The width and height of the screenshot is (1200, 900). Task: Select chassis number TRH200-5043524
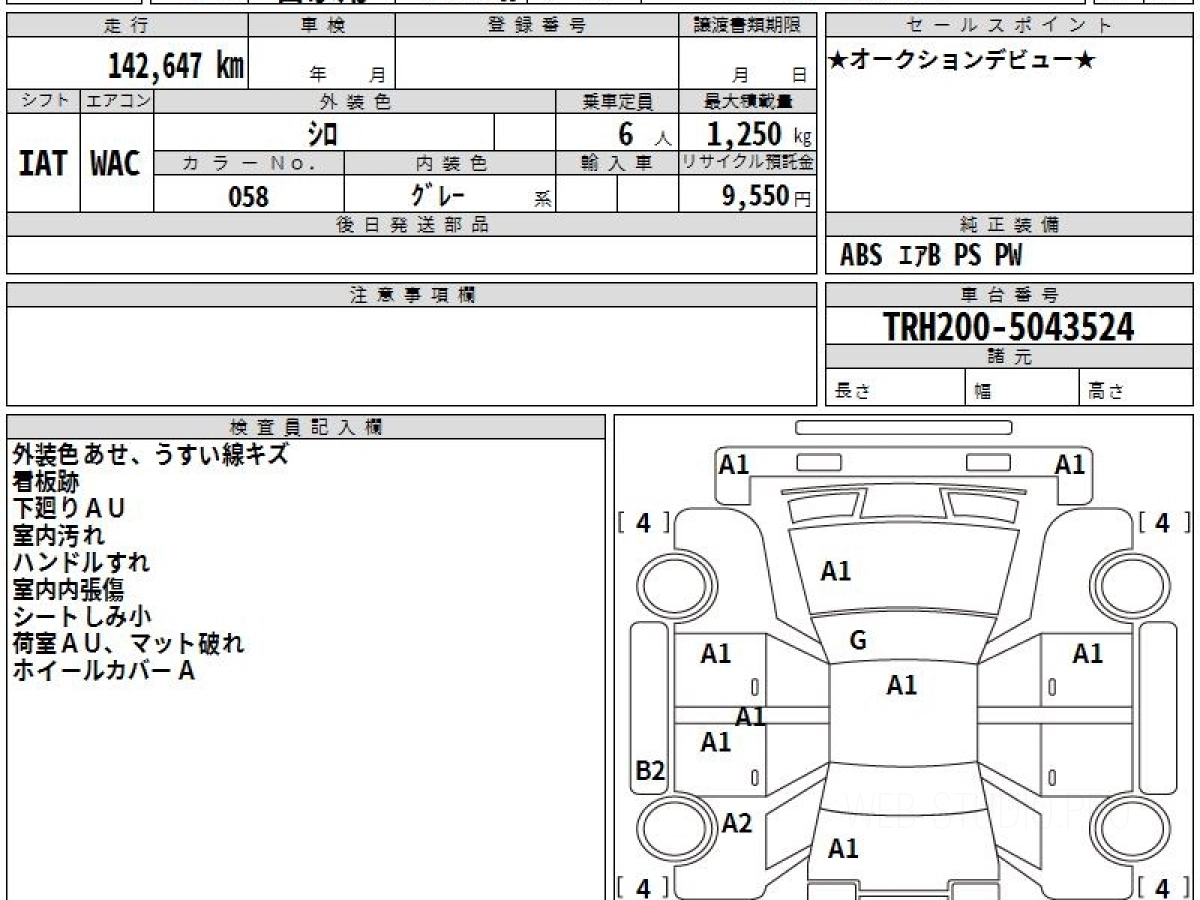[1009, 326]
